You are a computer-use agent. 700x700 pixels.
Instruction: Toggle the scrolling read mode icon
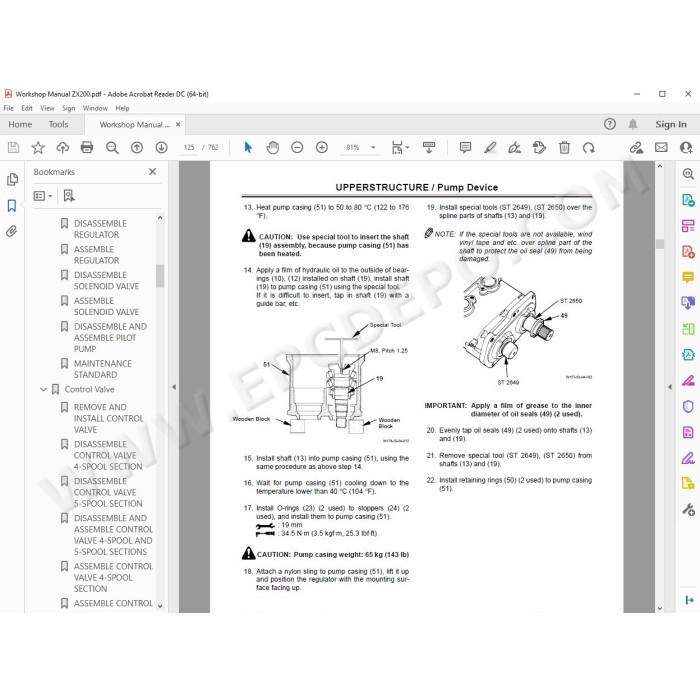click(429, 148)
